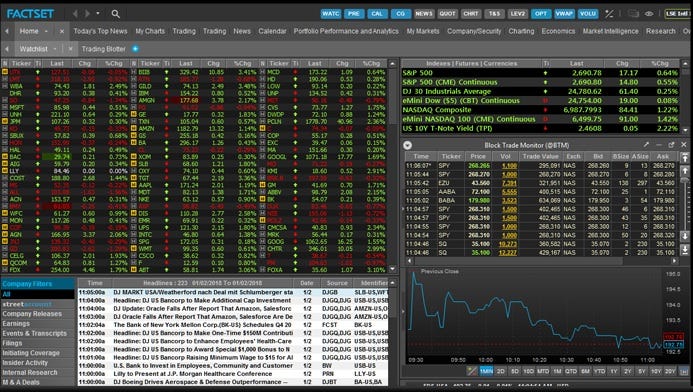Click the chart style icon beside 1MIN
This screenshot has width=693, height=392.
[x=472, y=371]
